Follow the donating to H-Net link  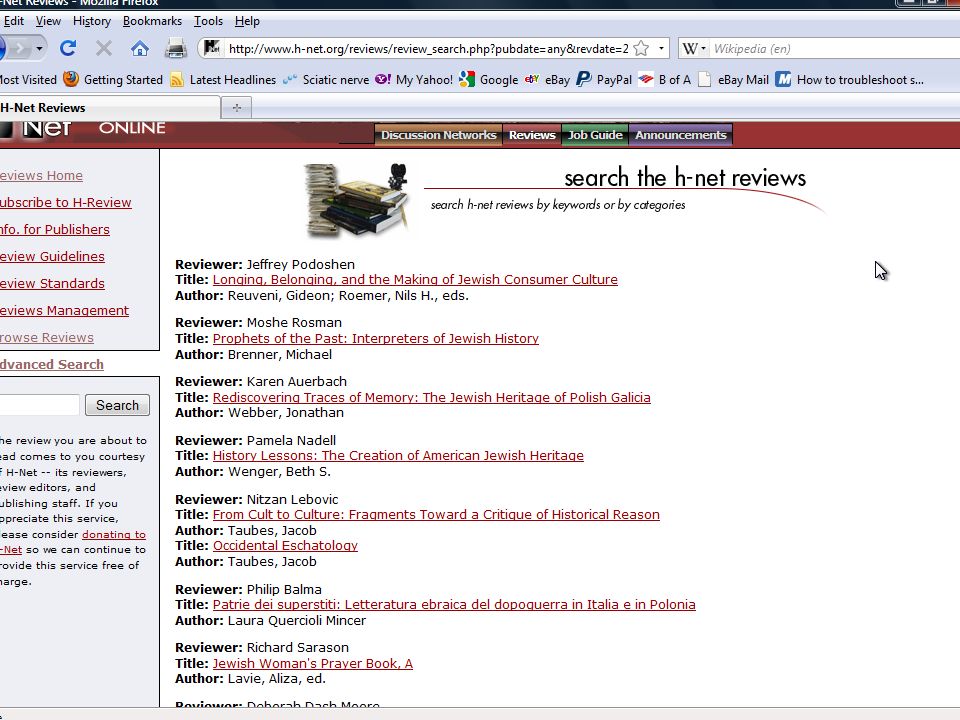click(x=114, y=534)
